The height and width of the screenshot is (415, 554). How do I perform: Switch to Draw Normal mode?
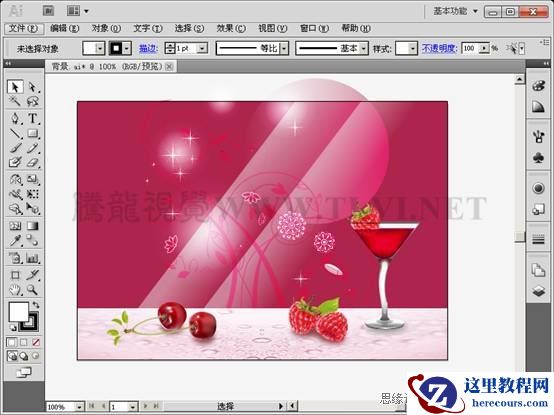point(12,356)
